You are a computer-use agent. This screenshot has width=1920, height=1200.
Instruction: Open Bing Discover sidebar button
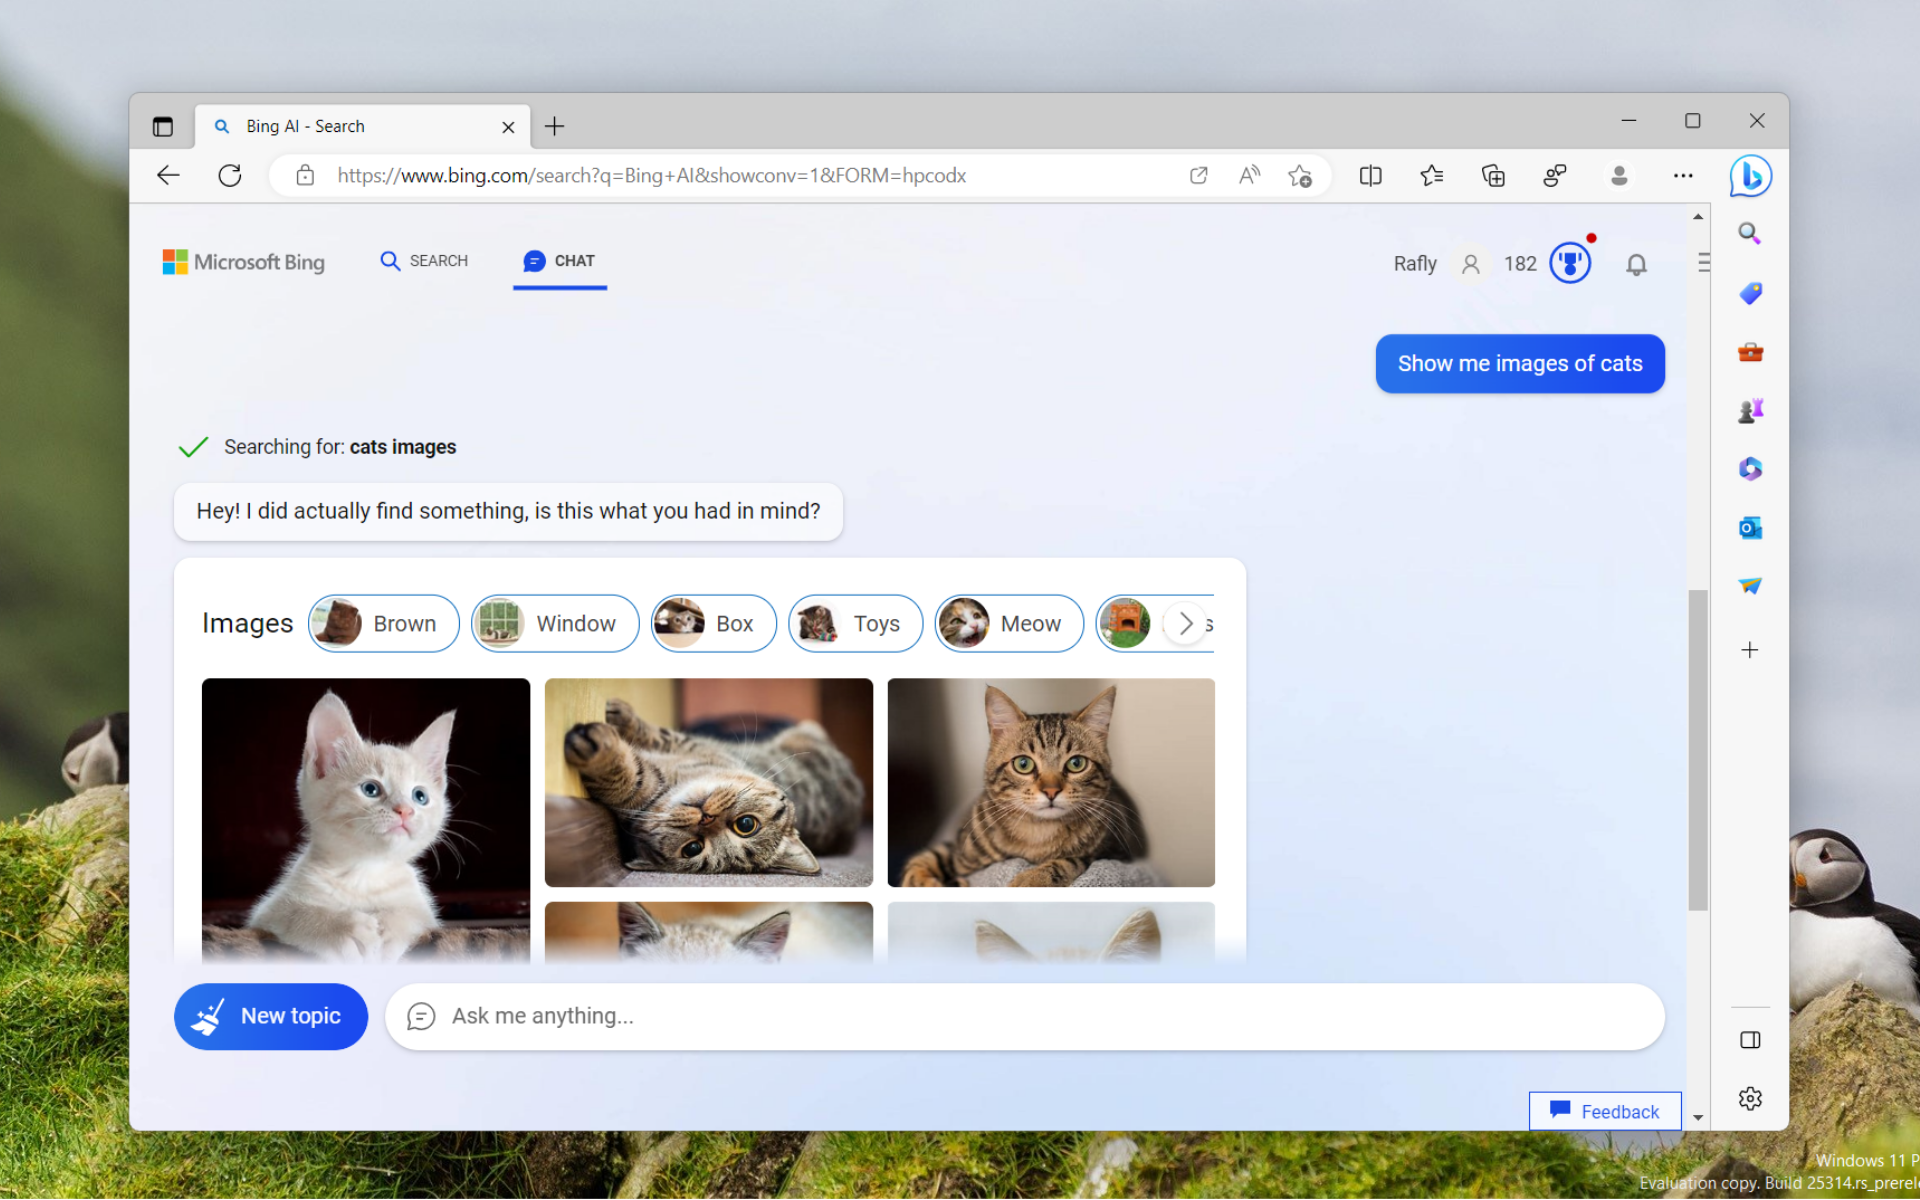(1751, 176)
